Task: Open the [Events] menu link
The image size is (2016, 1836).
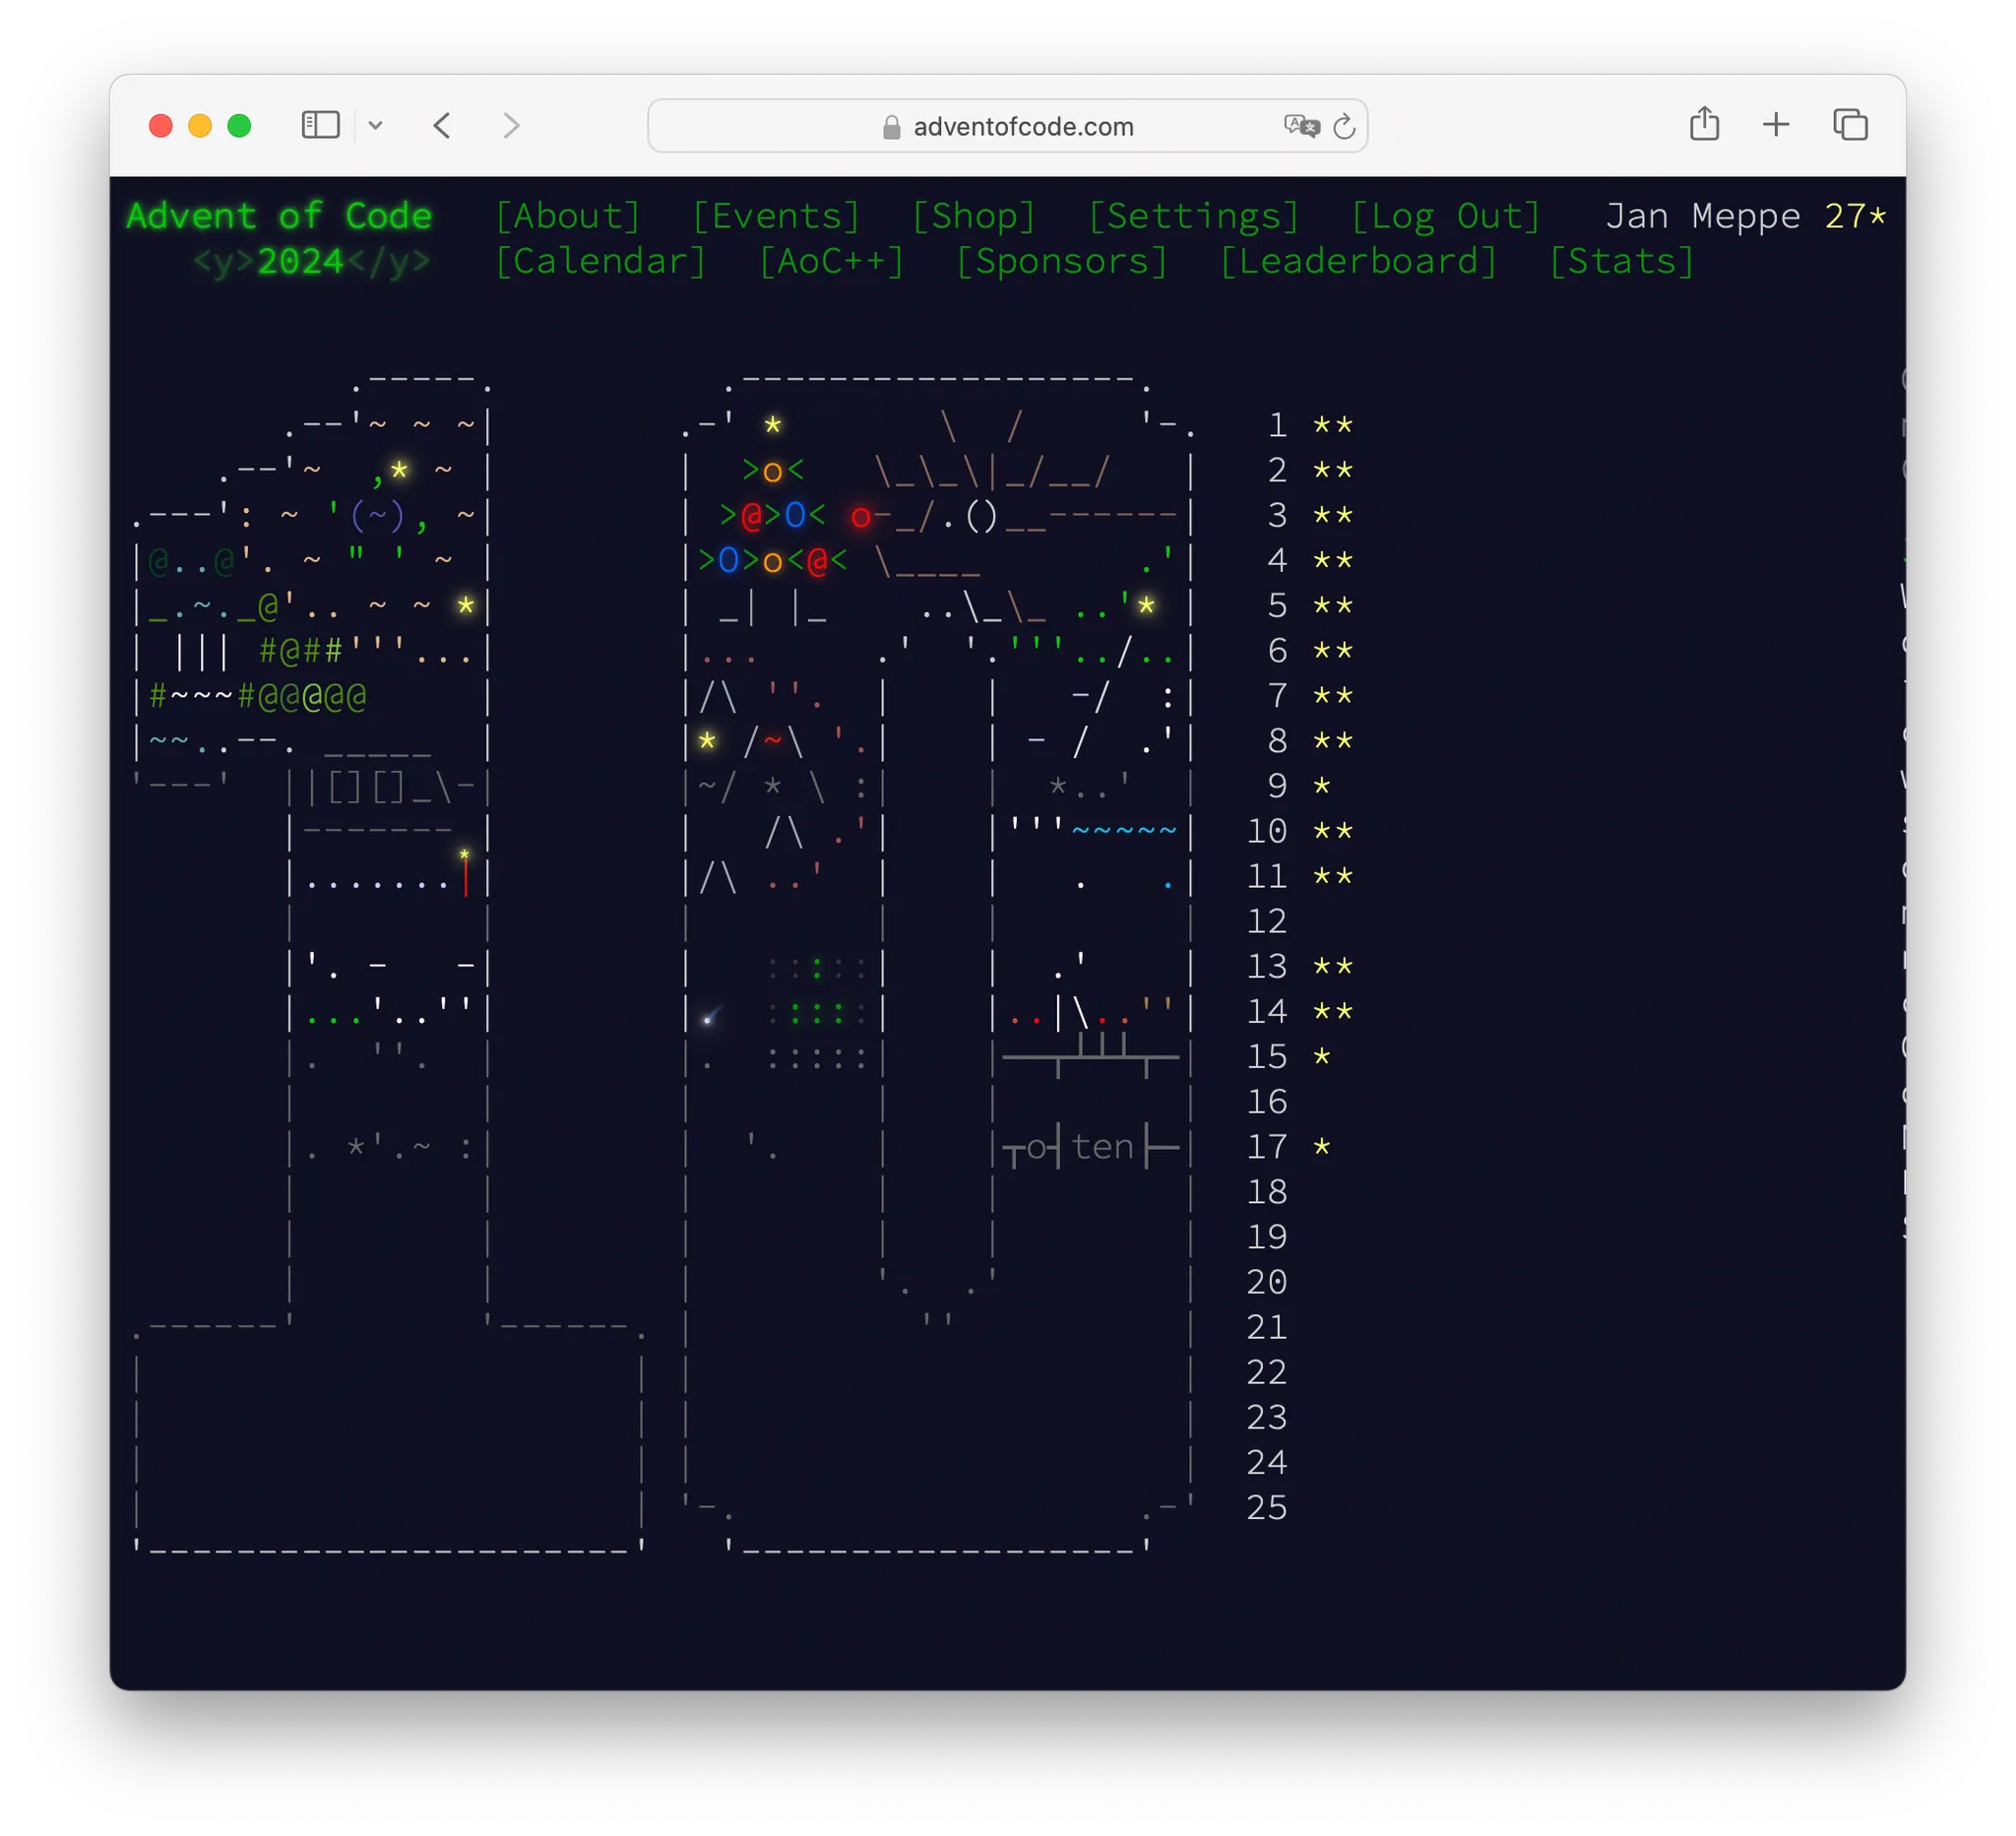Action: click(776, 216)
